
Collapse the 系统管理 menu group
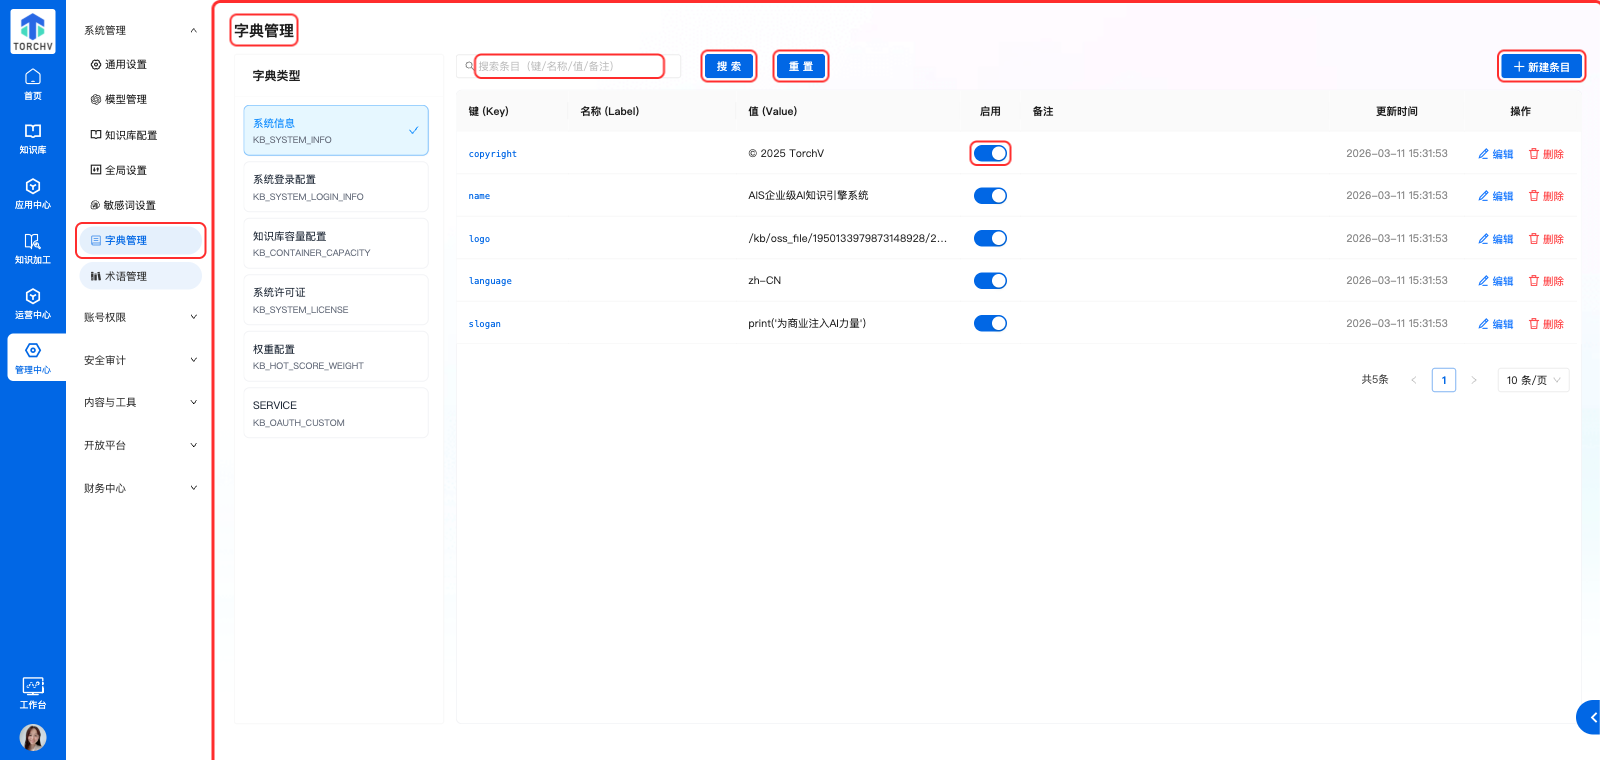140,31
